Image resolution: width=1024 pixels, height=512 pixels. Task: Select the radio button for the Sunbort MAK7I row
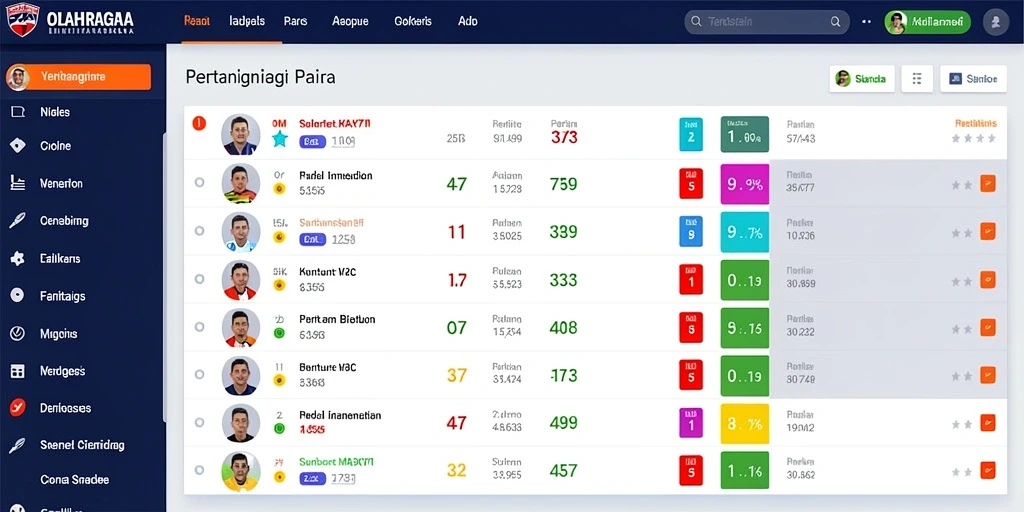tap(199, 470)
